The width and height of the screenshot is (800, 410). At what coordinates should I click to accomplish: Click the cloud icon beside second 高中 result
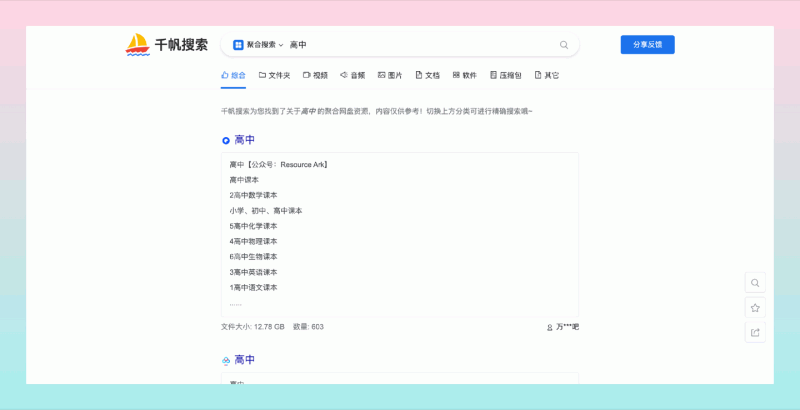point(226,361)
